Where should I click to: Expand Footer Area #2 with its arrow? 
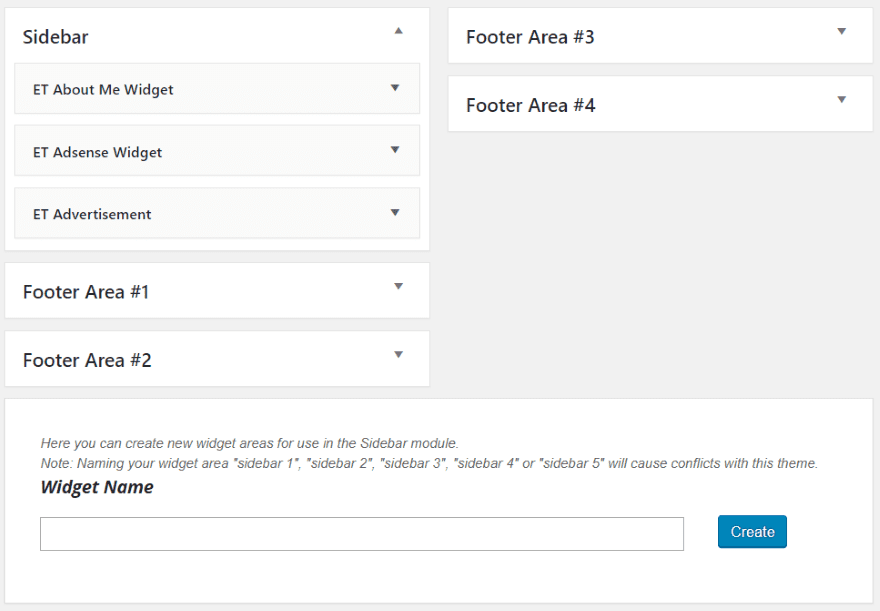[x=398, y=355]
